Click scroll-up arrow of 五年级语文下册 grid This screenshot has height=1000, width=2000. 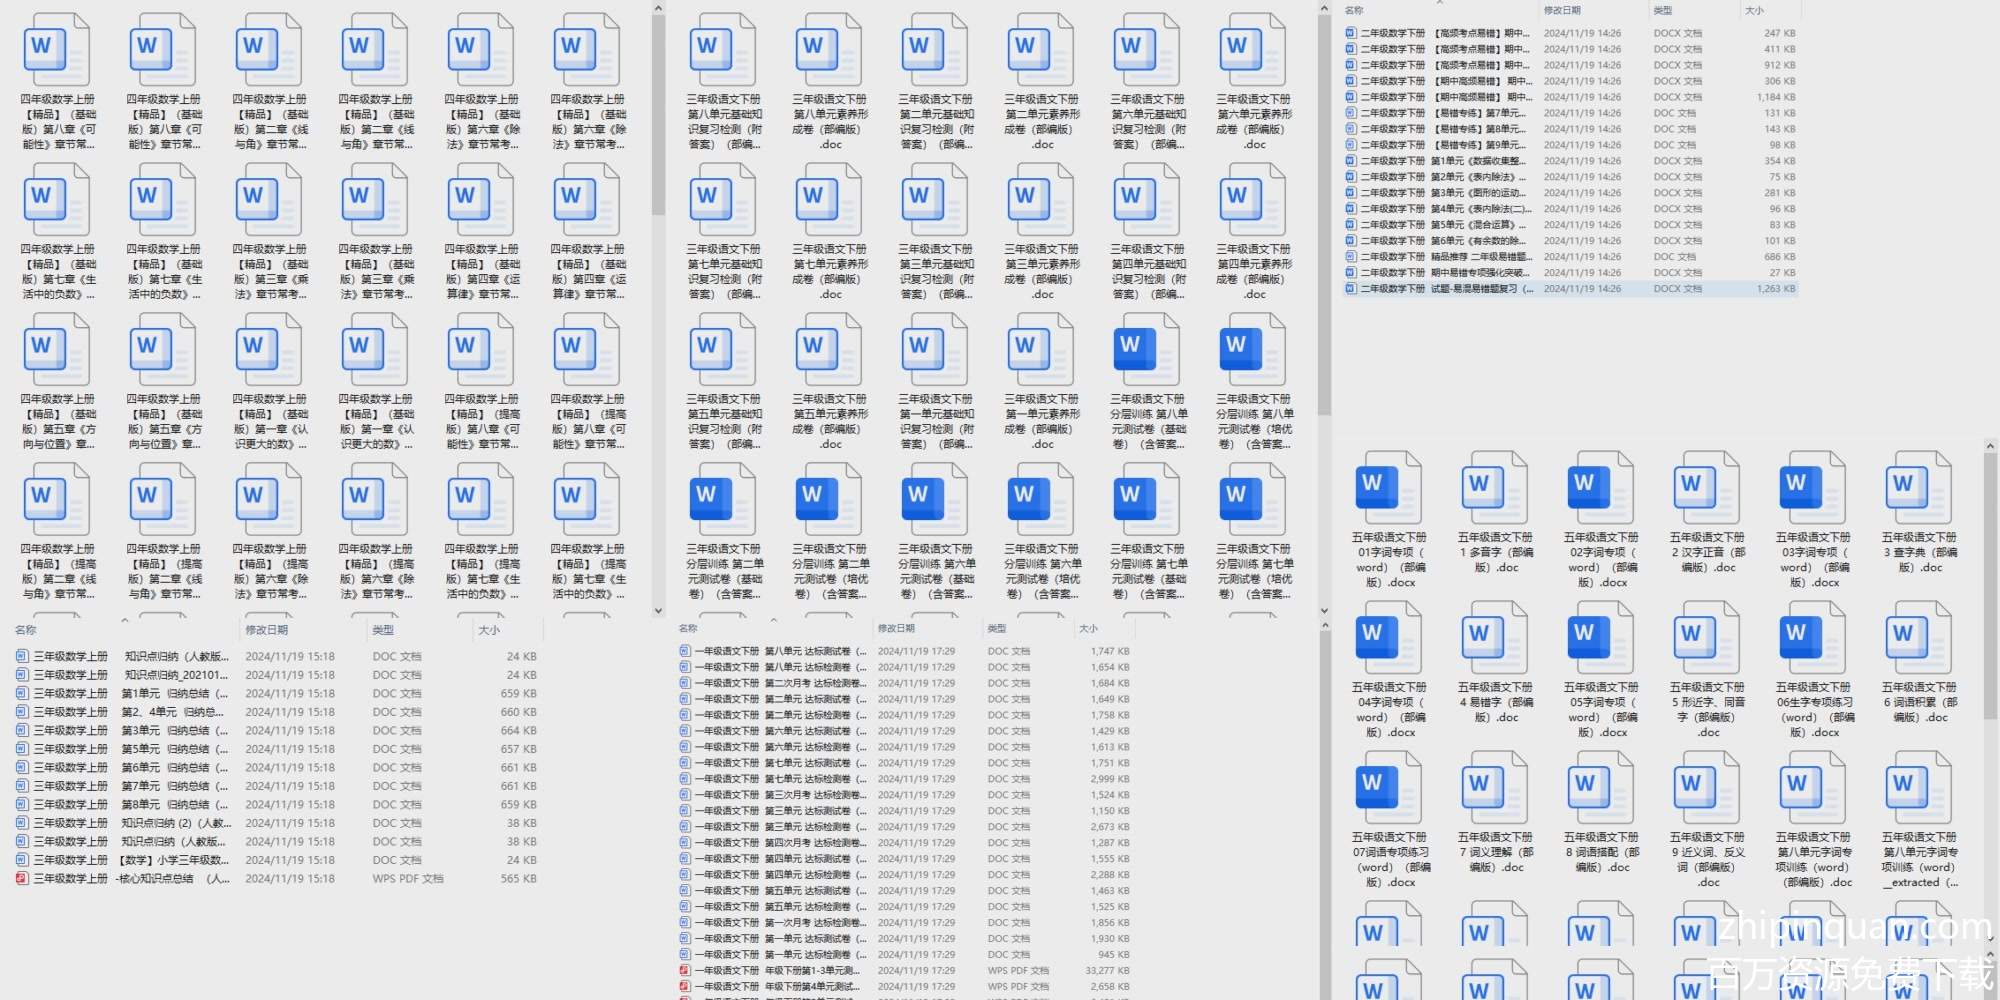tap(1990, 446)
